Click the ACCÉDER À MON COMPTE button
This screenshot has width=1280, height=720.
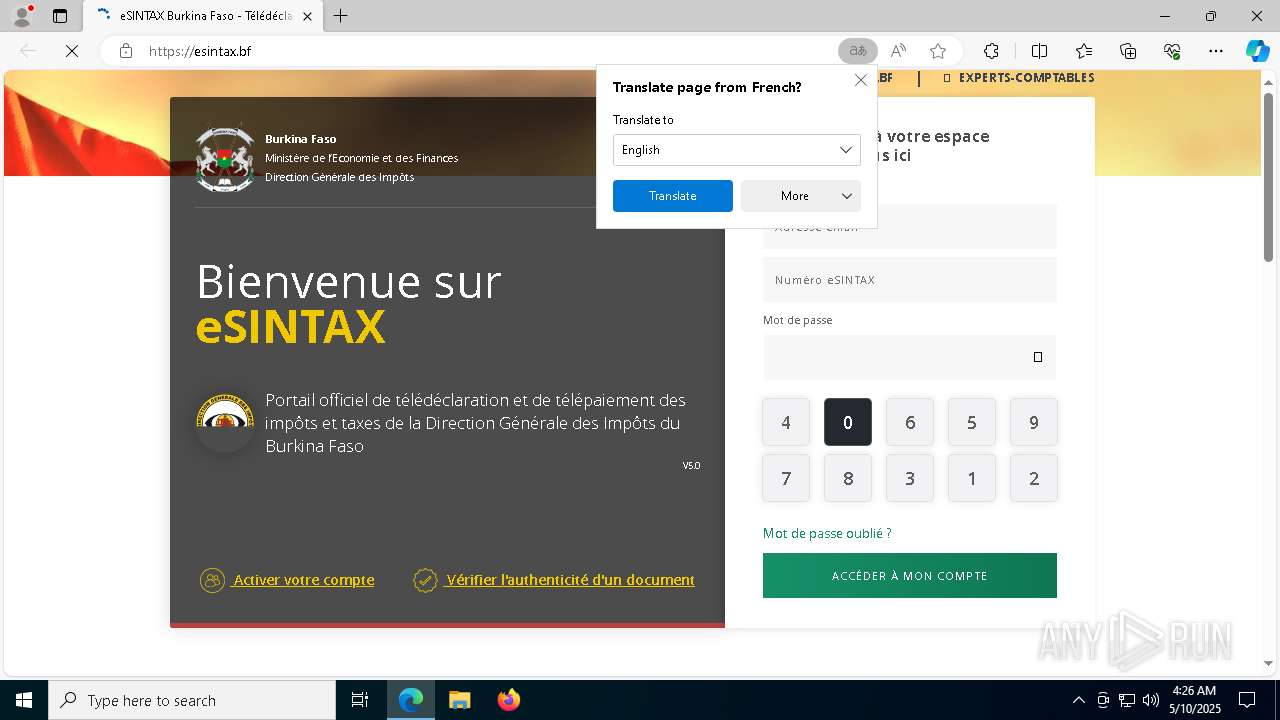[x=910, y=576]
